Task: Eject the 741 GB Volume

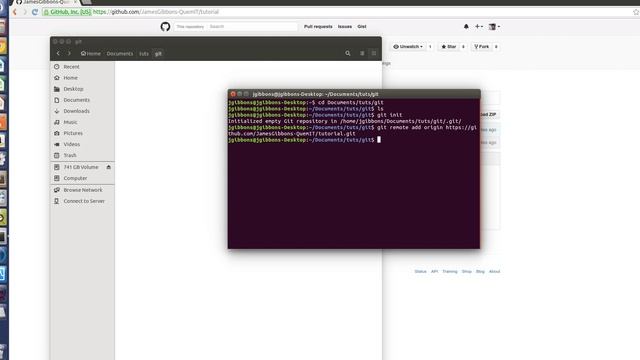Action: [109, 167]
